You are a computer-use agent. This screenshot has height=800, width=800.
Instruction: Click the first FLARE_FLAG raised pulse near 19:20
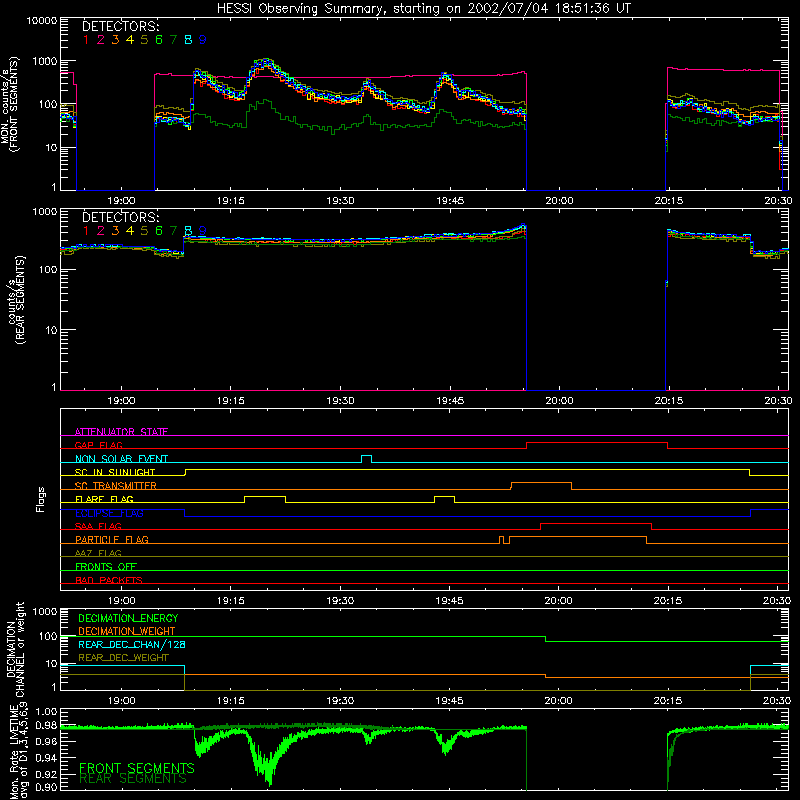265,497
